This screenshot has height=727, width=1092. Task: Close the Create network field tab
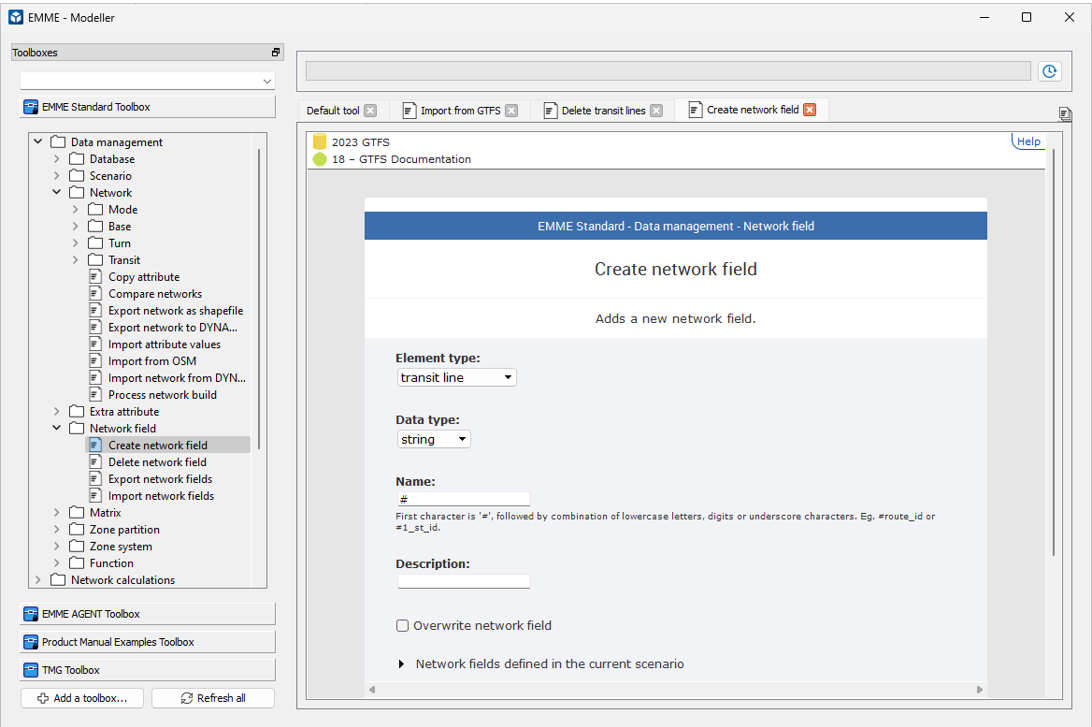(809, 110)
